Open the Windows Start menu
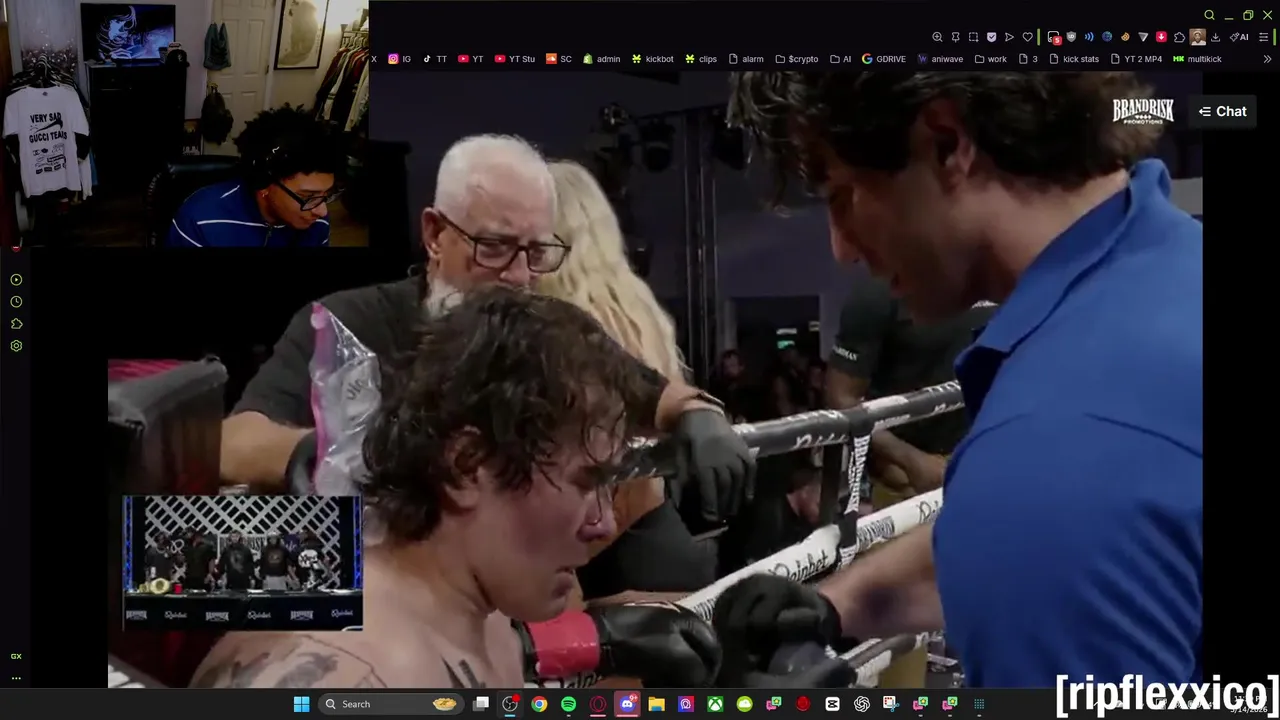The image size is (1280, 720). (301, 704)
